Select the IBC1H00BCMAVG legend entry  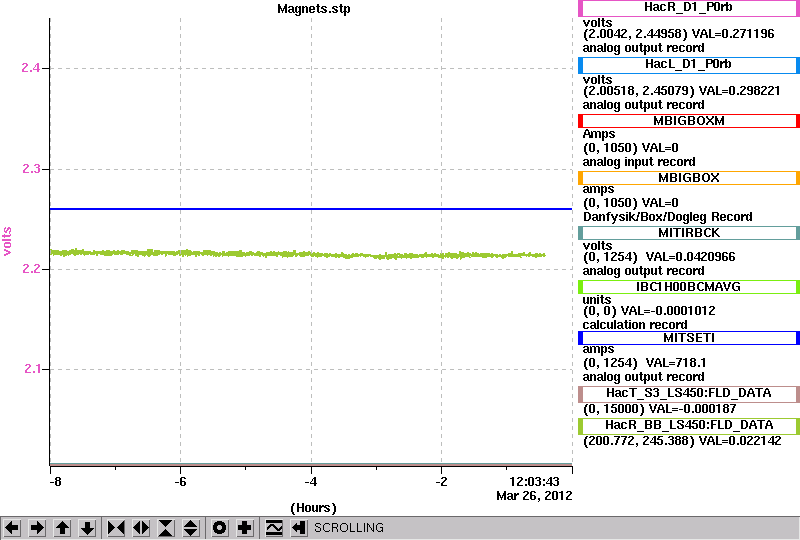(x=688, y=287)
